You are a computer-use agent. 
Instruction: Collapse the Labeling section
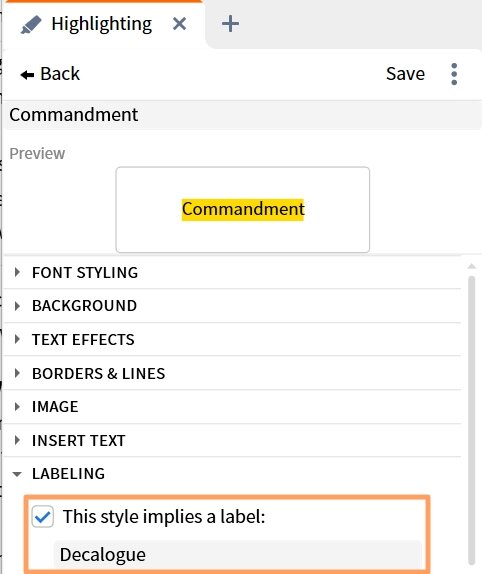232,474
